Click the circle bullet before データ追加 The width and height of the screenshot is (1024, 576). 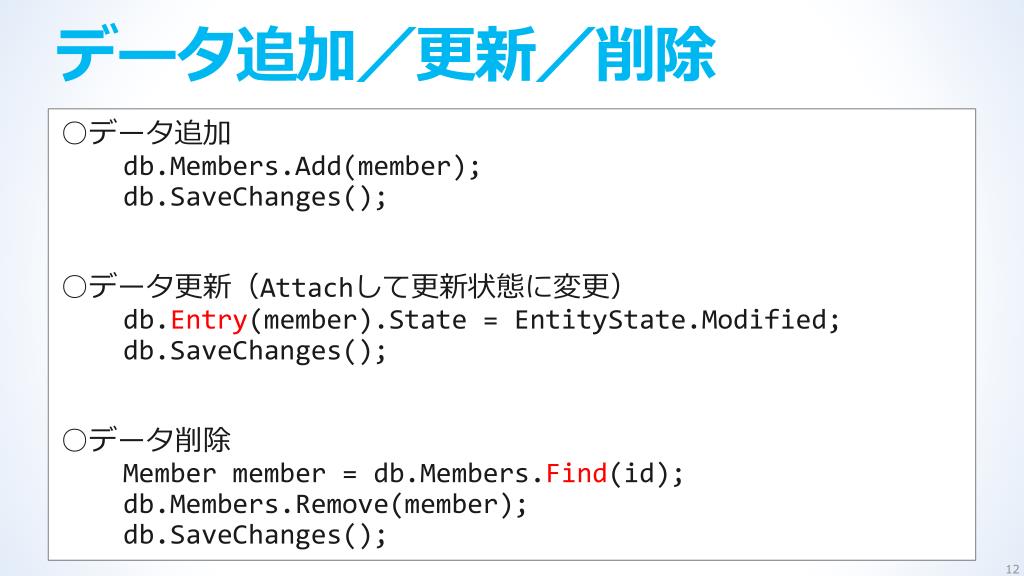pyautogui.click(x=74, y=134)
